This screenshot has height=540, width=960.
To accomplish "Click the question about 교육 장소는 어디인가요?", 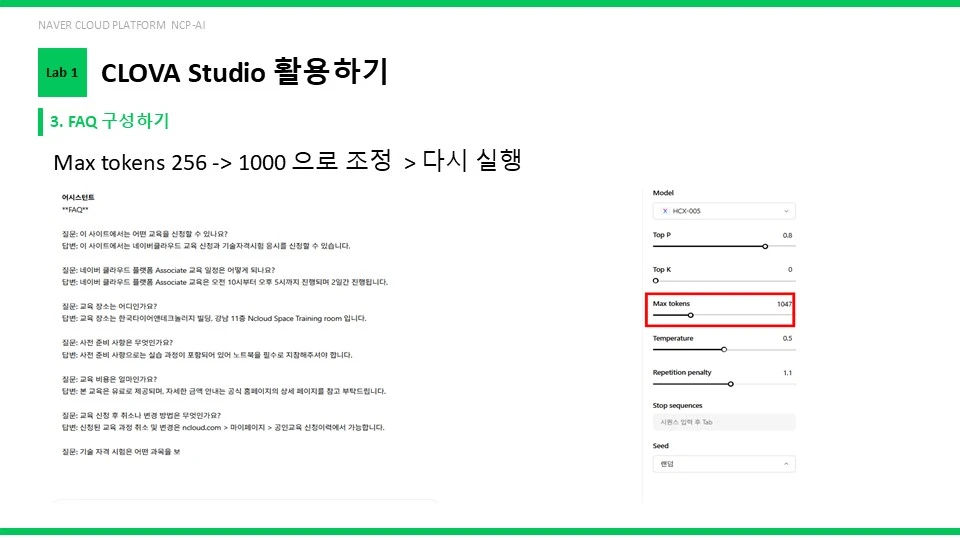I will pyautogui.click(x=109, y=306).
